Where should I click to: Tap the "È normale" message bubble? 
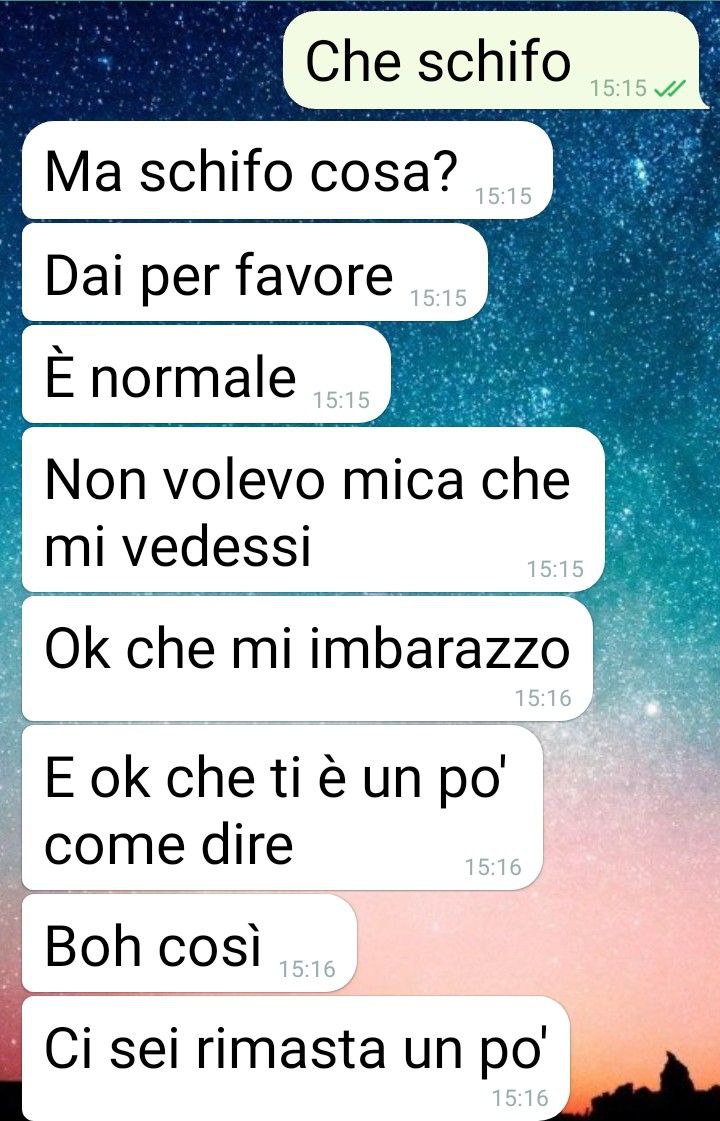point(207,375)
